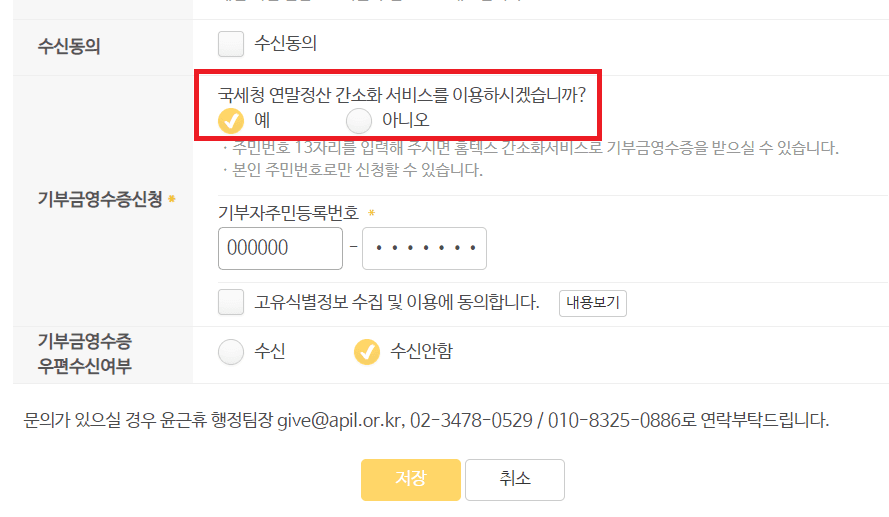
Task: Check the 고유식별정보 수집 및 이용 동의 checkbox
Action: pos(231,302)
